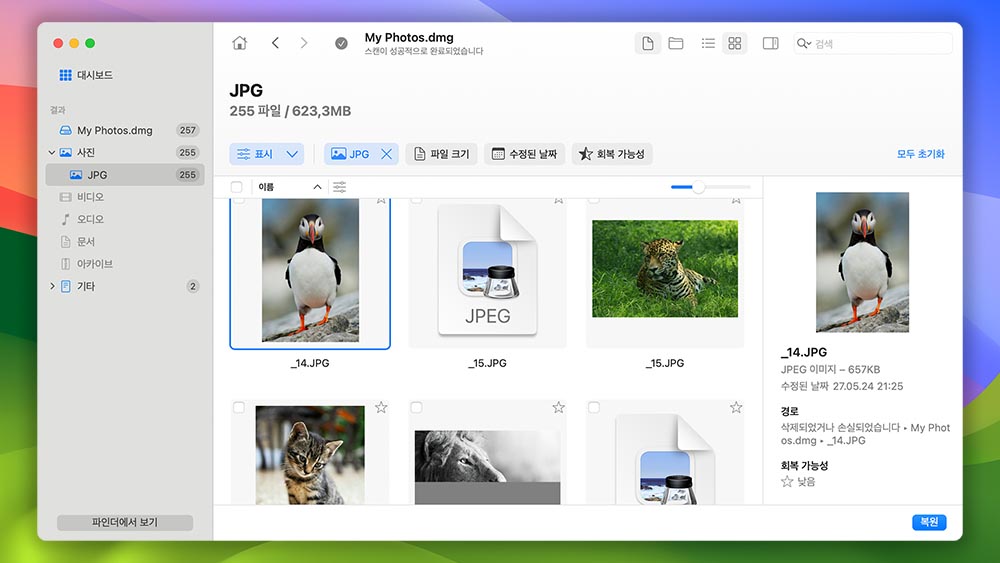
Task: Click the 낮음 recovery chance star
Action: coord(787,481)
